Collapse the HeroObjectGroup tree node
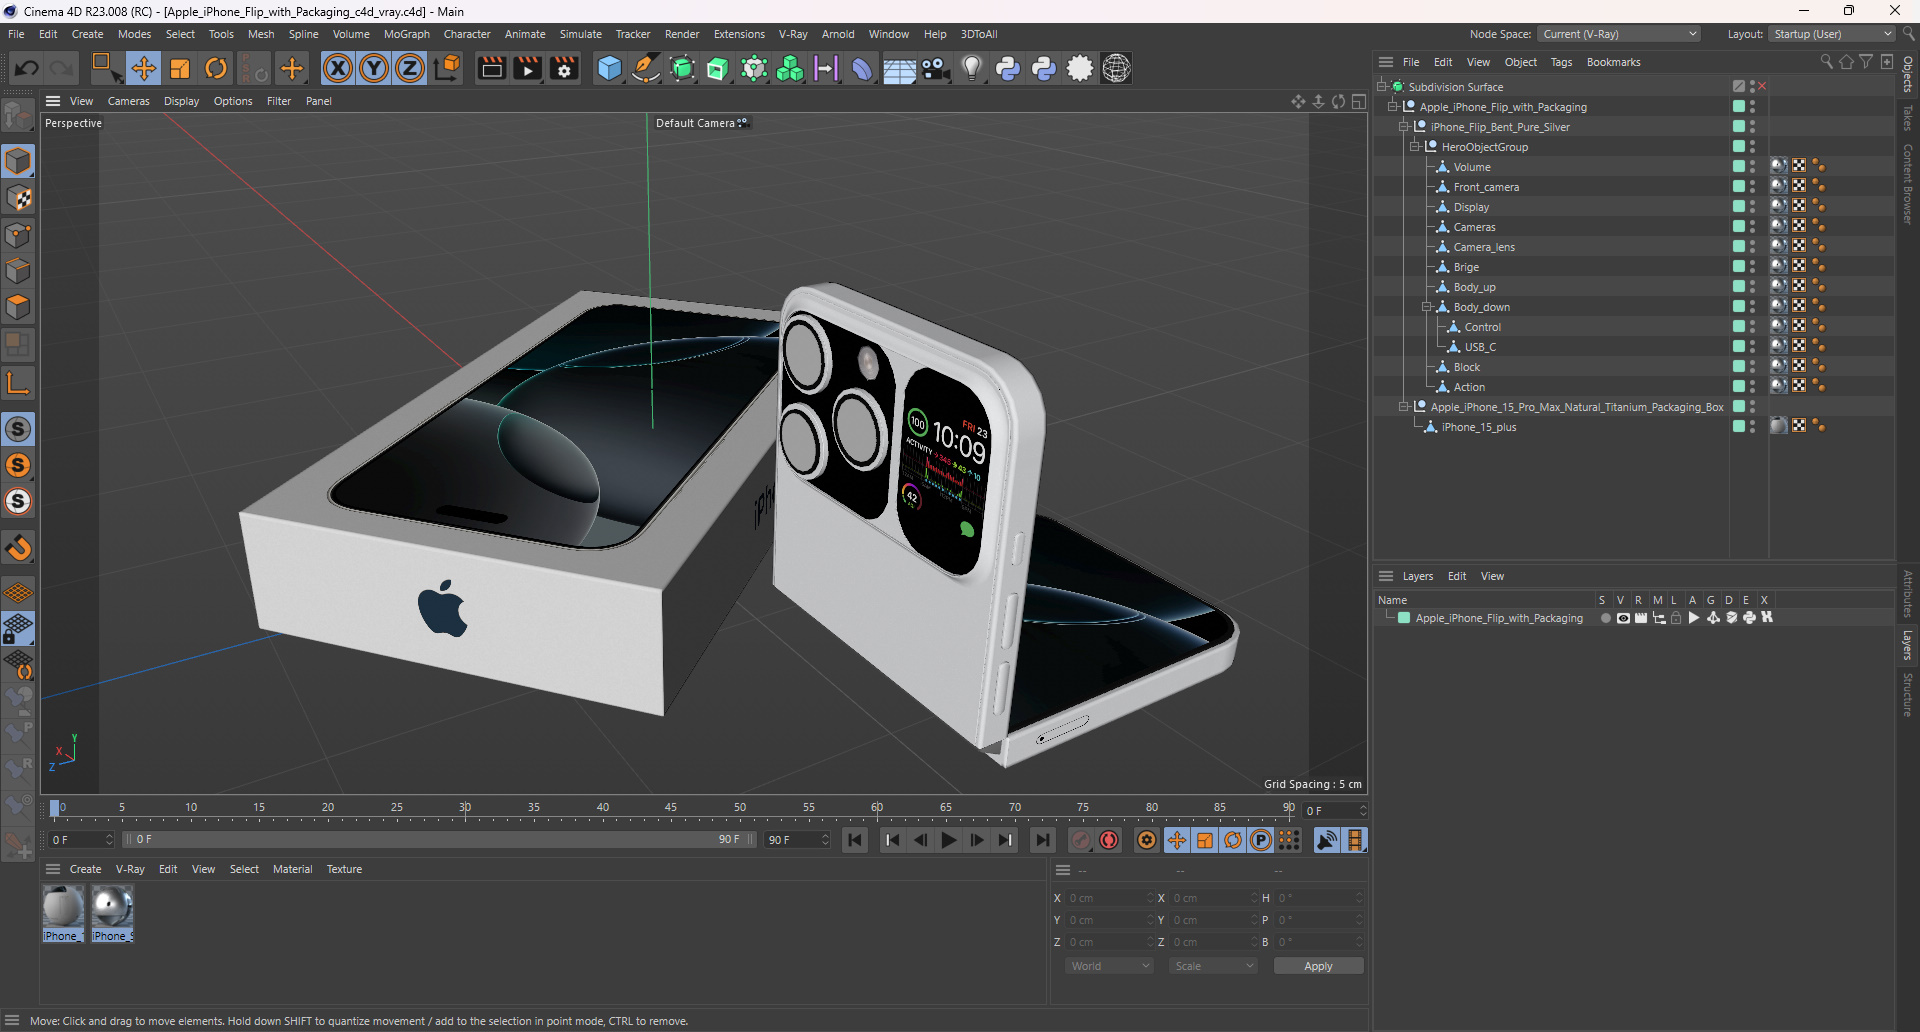 pyautogui.click(x=1415, y=147)
